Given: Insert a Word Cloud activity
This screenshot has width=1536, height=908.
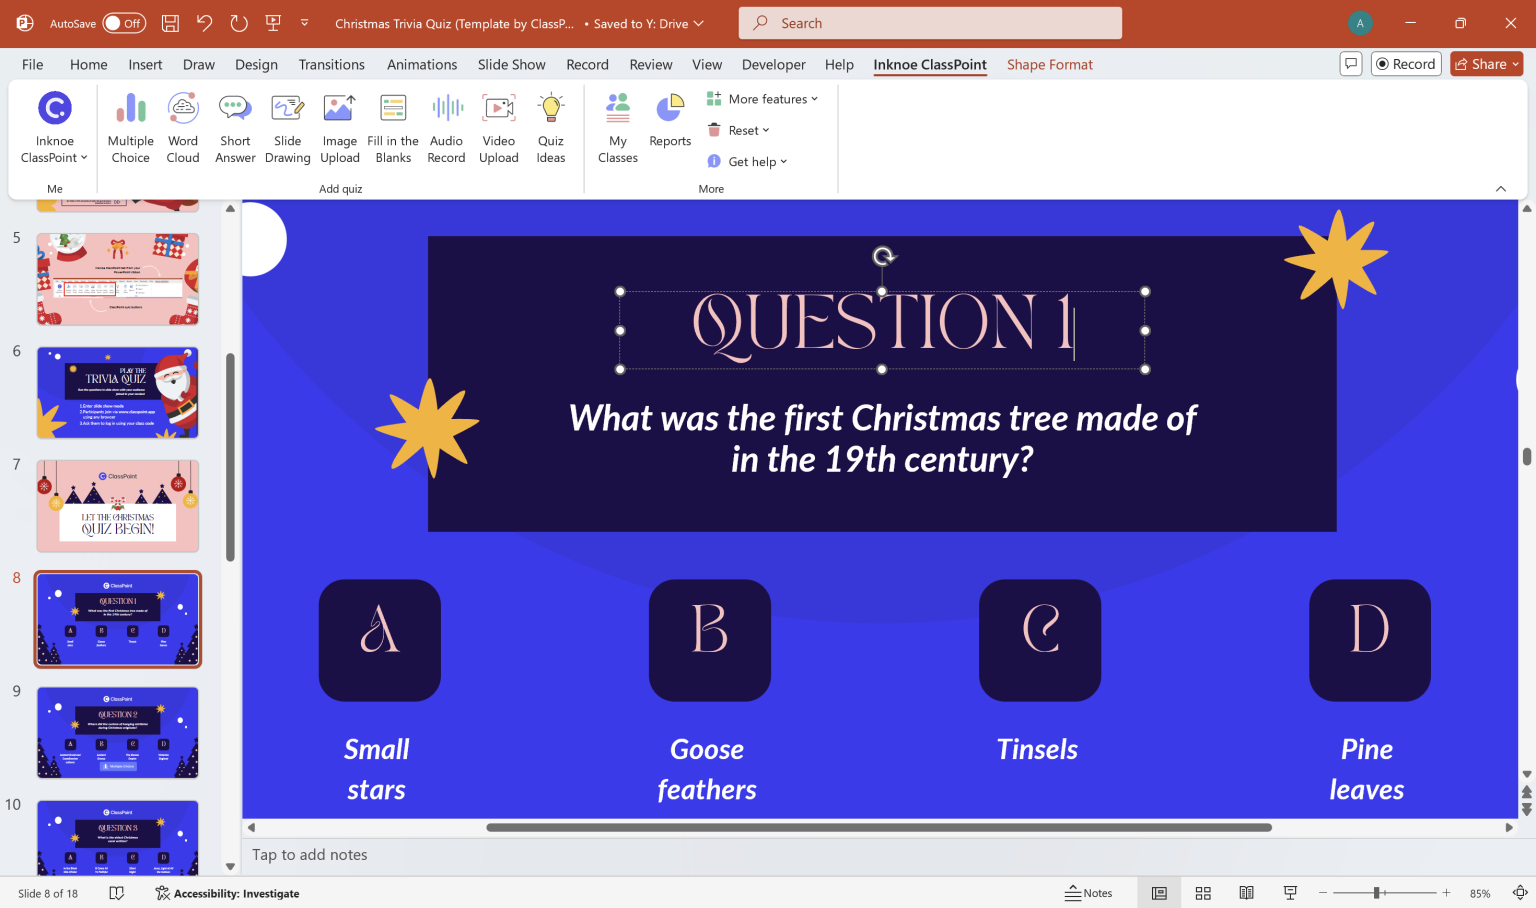Looking at the screenshot, I should [x=183, y=127].
